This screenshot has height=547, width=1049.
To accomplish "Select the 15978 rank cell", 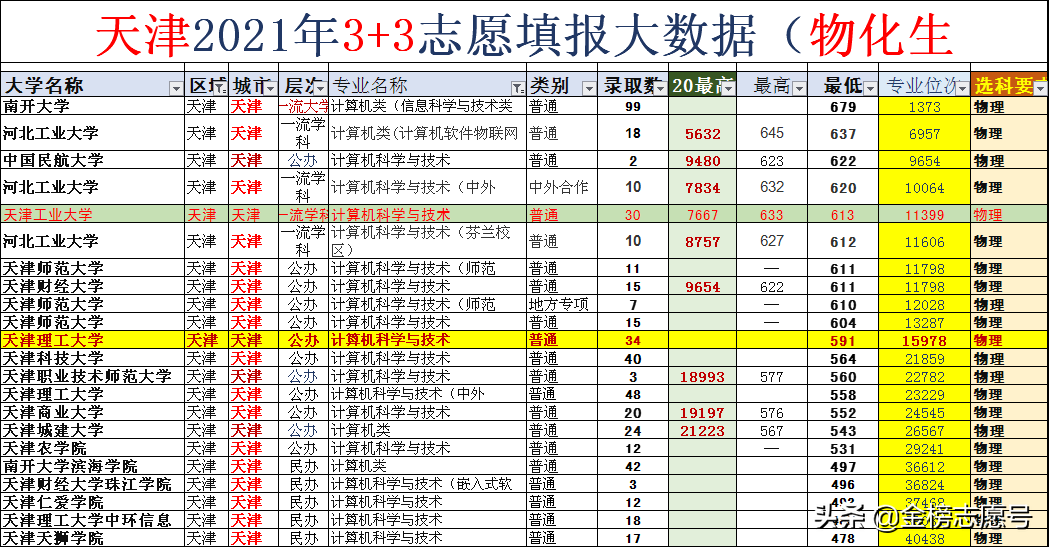I will pyautogui.click(x=925, y=340).
